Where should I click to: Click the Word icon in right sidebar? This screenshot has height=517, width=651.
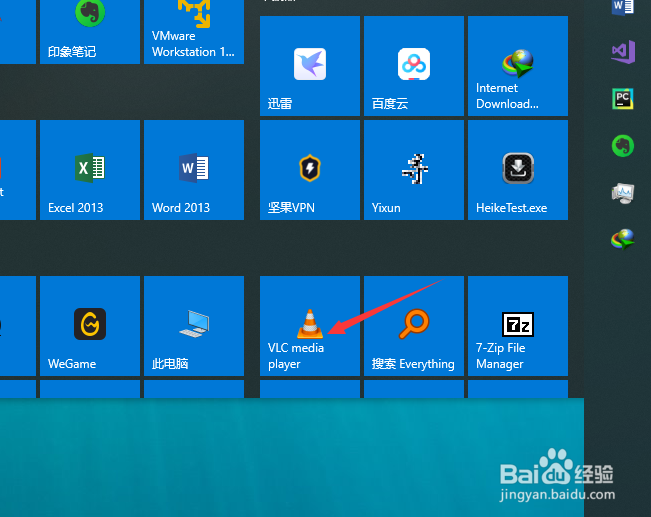pos(623,7)
